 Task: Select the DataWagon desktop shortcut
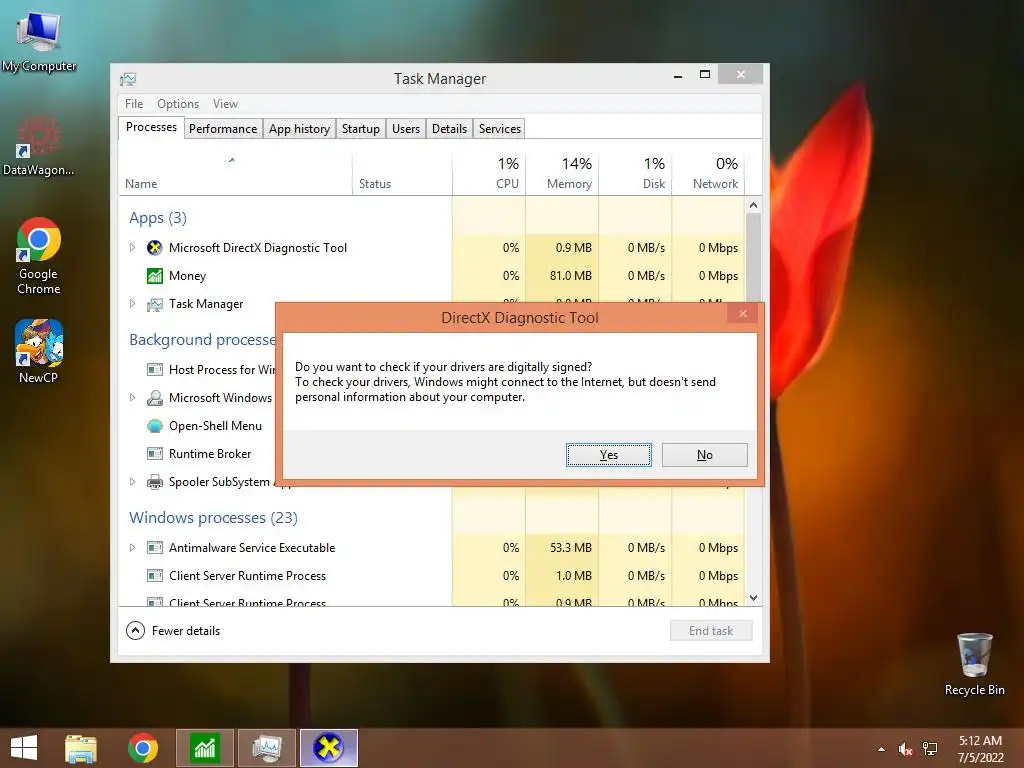[x=39, y=146]
